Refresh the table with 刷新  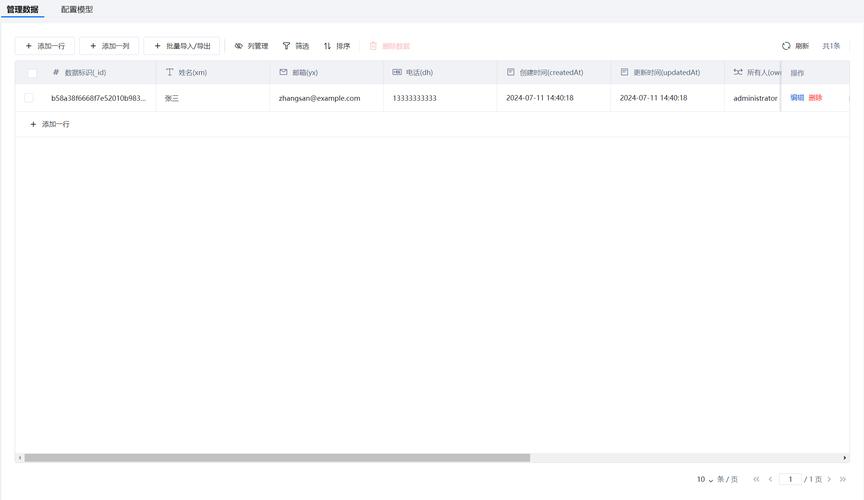(x=796, y=46)
